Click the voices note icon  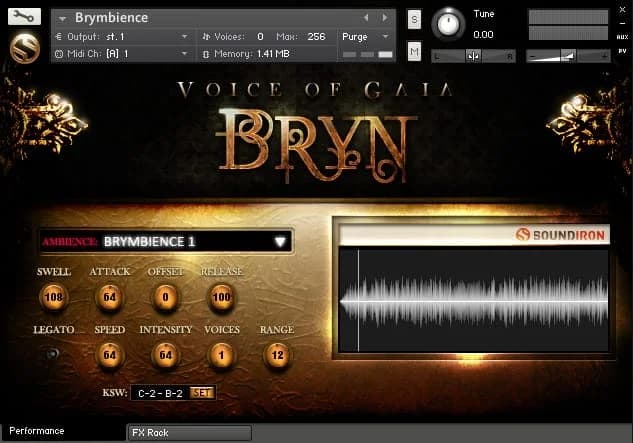[x=206, y=37]
